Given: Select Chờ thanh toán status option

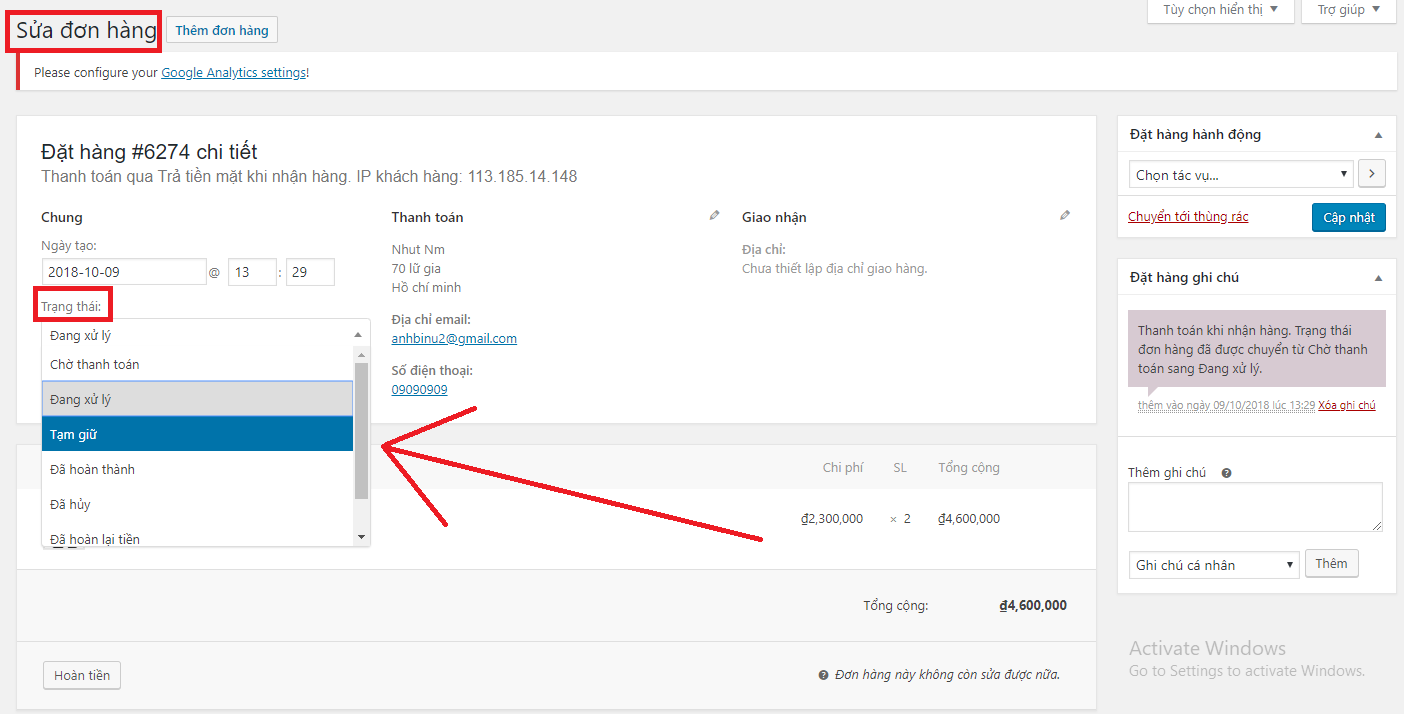Looking at the screenshot, I should (198, 365).
